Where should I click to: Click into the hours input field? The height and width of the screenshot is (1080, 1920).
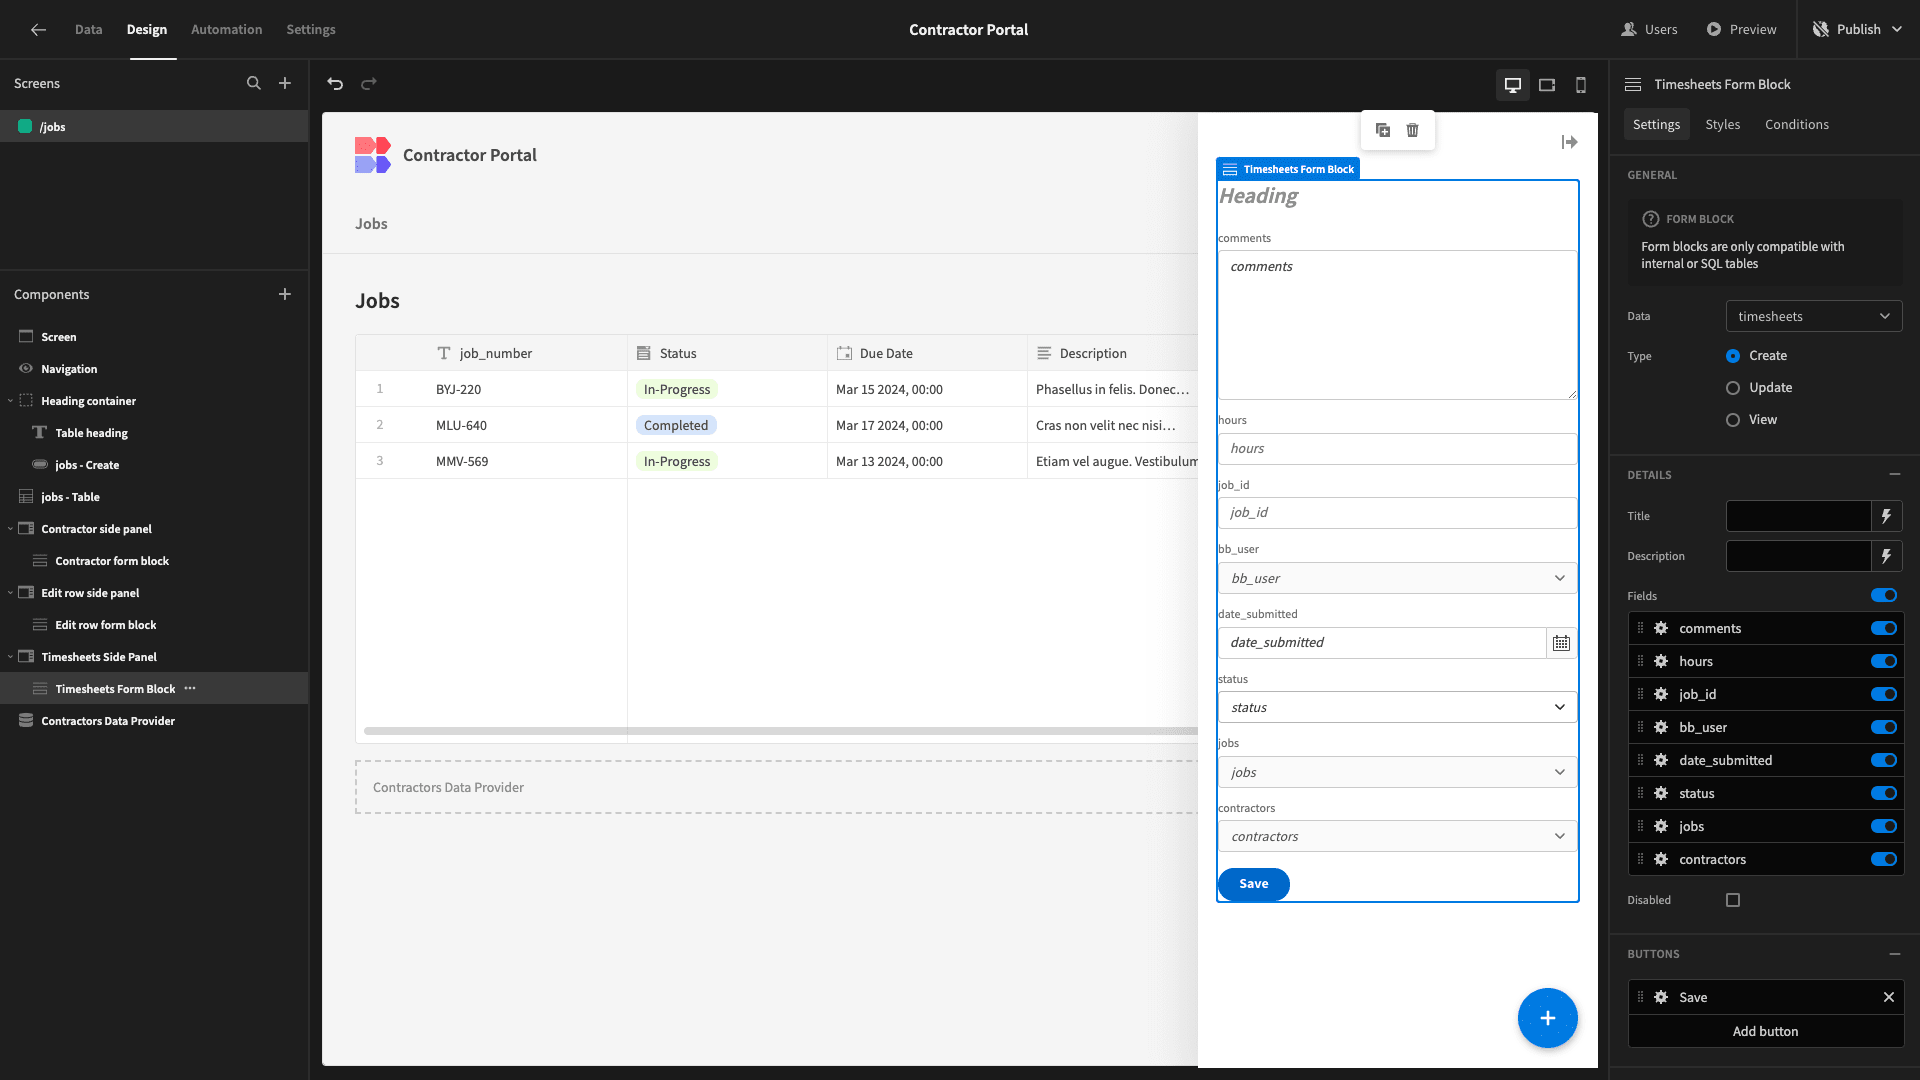coord(1397,449)
